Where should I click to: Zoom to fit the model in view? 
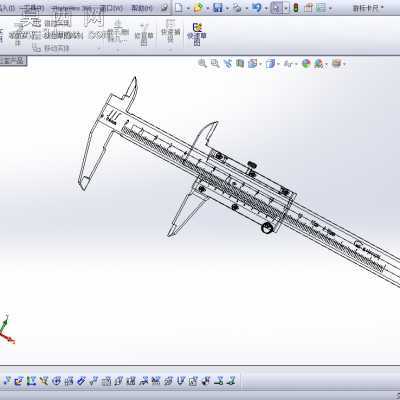tap(202, 63)
